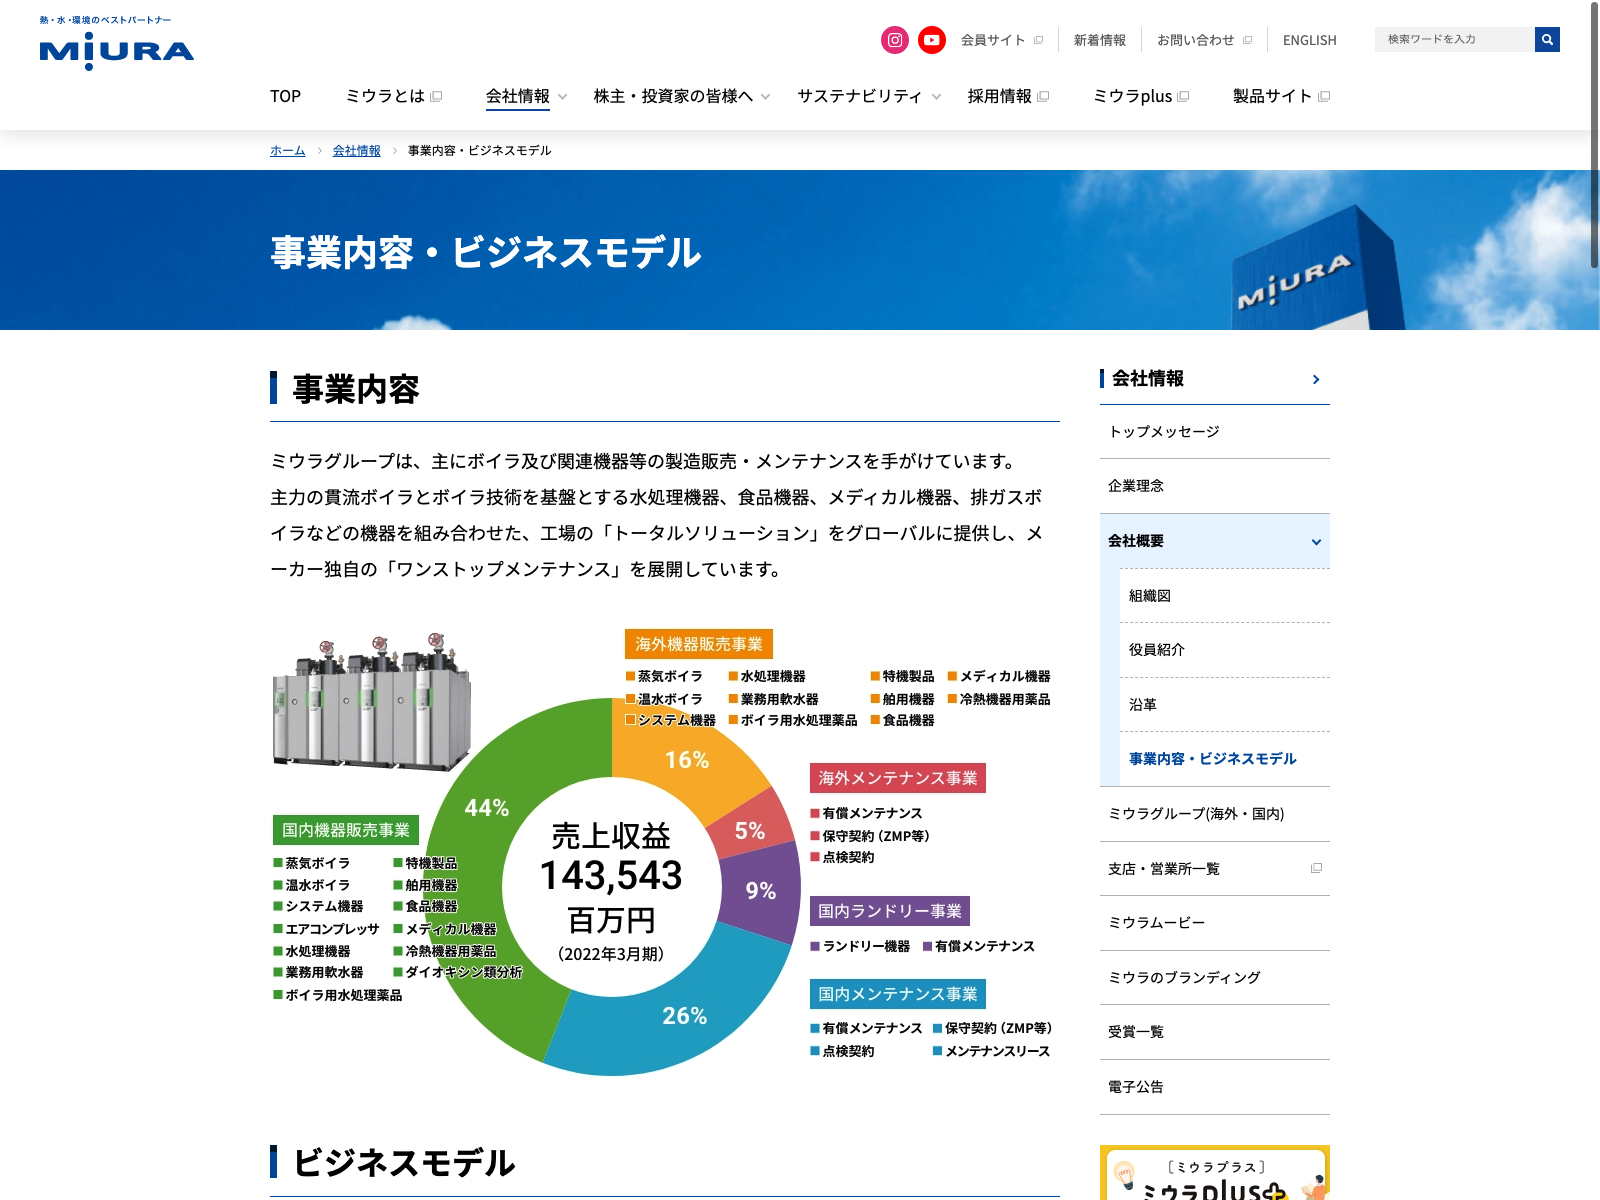Click the MIURA logo
This screenshot has height=1200, width=1600.
[117, 47]
